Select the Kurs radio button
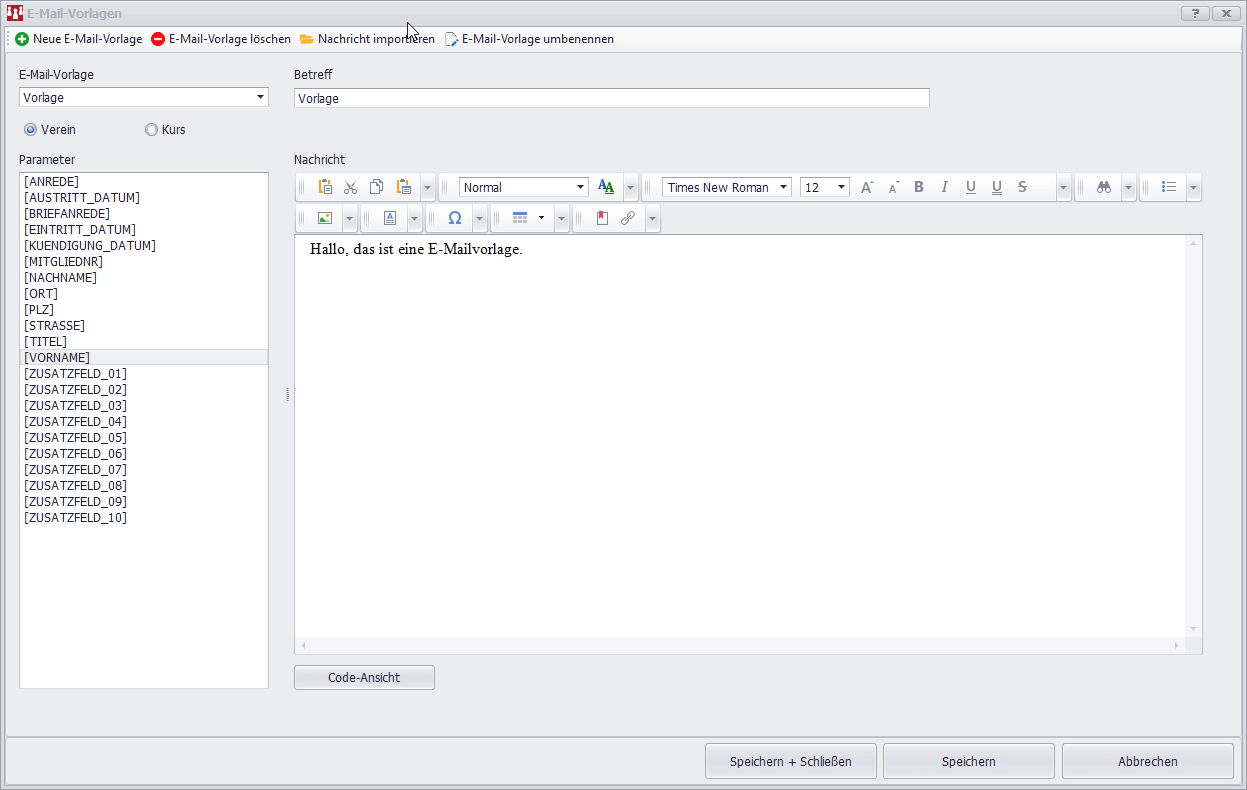This screenshot has width=1247, height=790. pos(152,129)
